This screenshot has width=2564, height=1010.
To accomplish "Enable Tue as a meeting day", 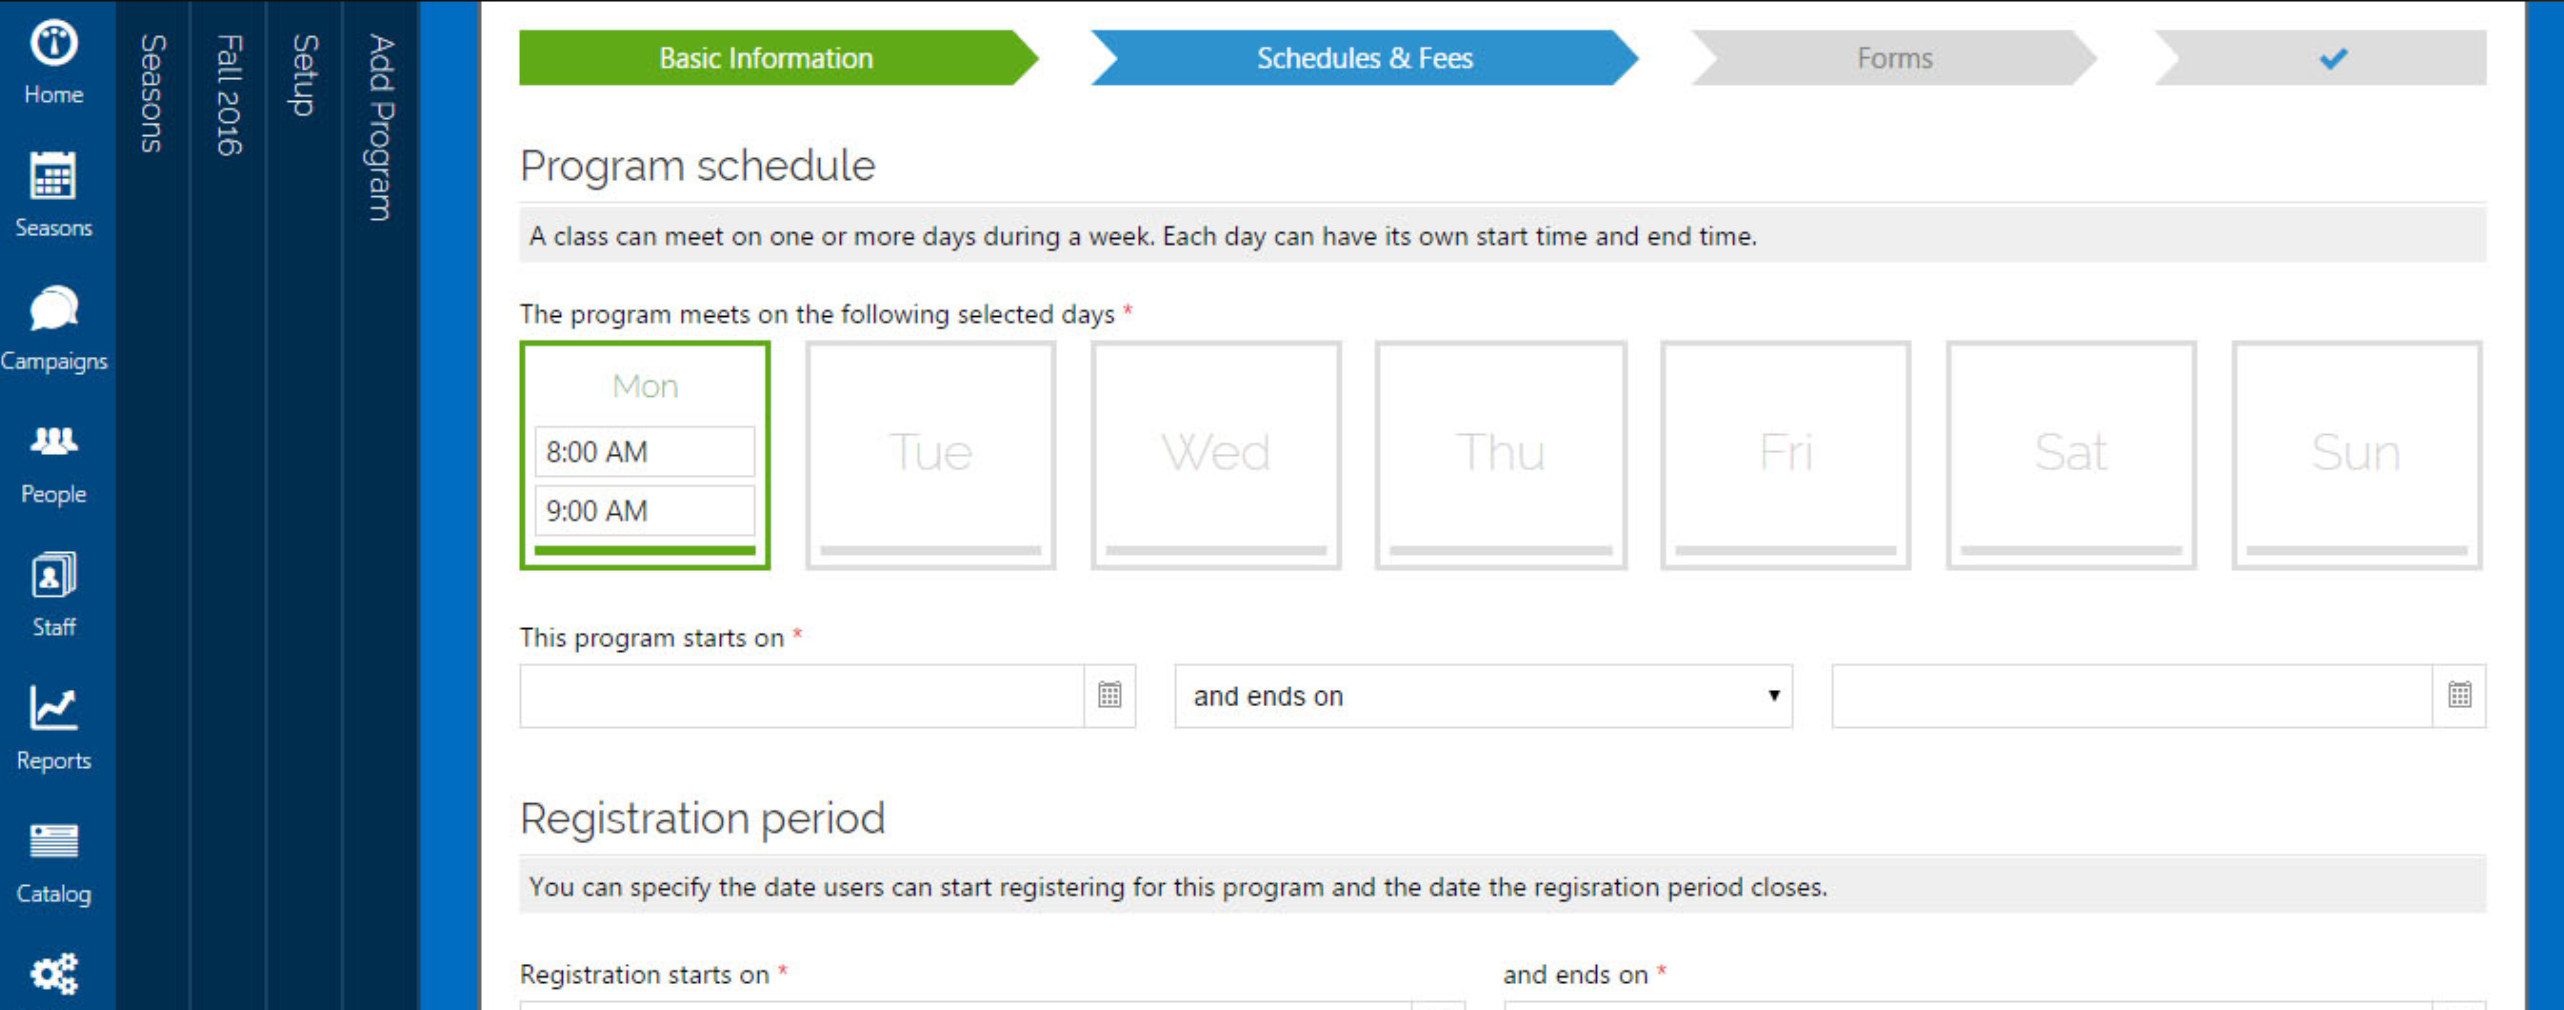I will pos(930,454).
